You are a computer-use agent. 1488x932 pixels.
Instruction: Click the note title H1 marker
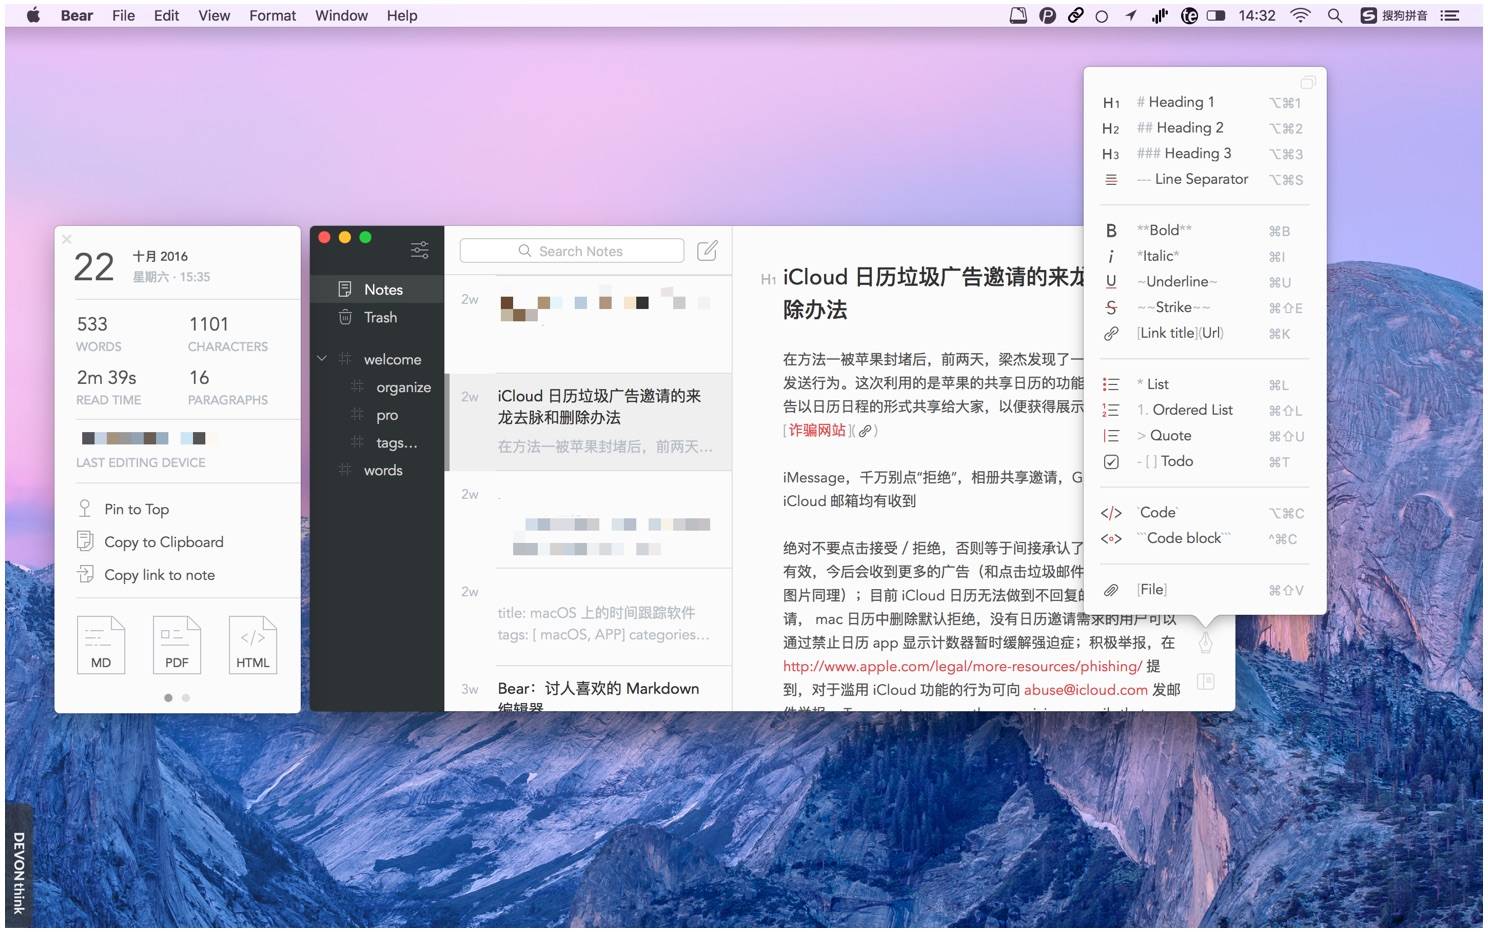coord(768,280)
